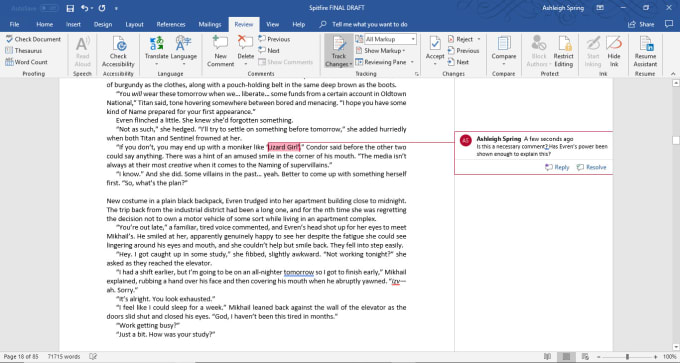The image size is (680, 363).
Task: Expand the Reject dropdown arrow
Action: (x=479, y=39)
